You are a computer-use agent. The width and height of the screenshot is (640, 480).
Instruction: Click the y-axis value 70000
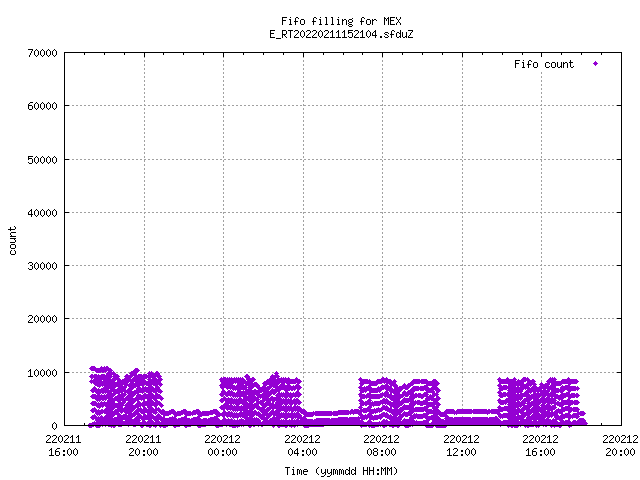click(x=42, y=53)
